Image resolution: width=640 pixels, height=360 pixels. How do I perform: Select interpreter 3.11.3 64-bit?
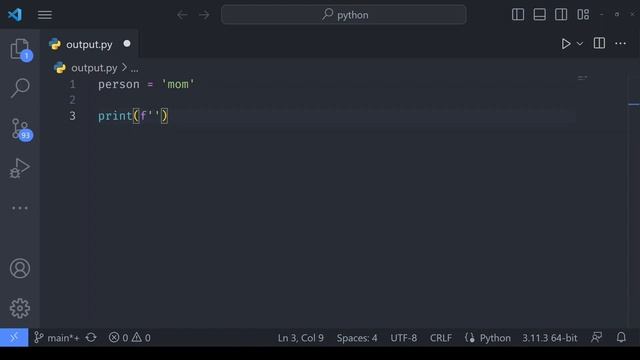pyautogui.click(x=549, y=338)
